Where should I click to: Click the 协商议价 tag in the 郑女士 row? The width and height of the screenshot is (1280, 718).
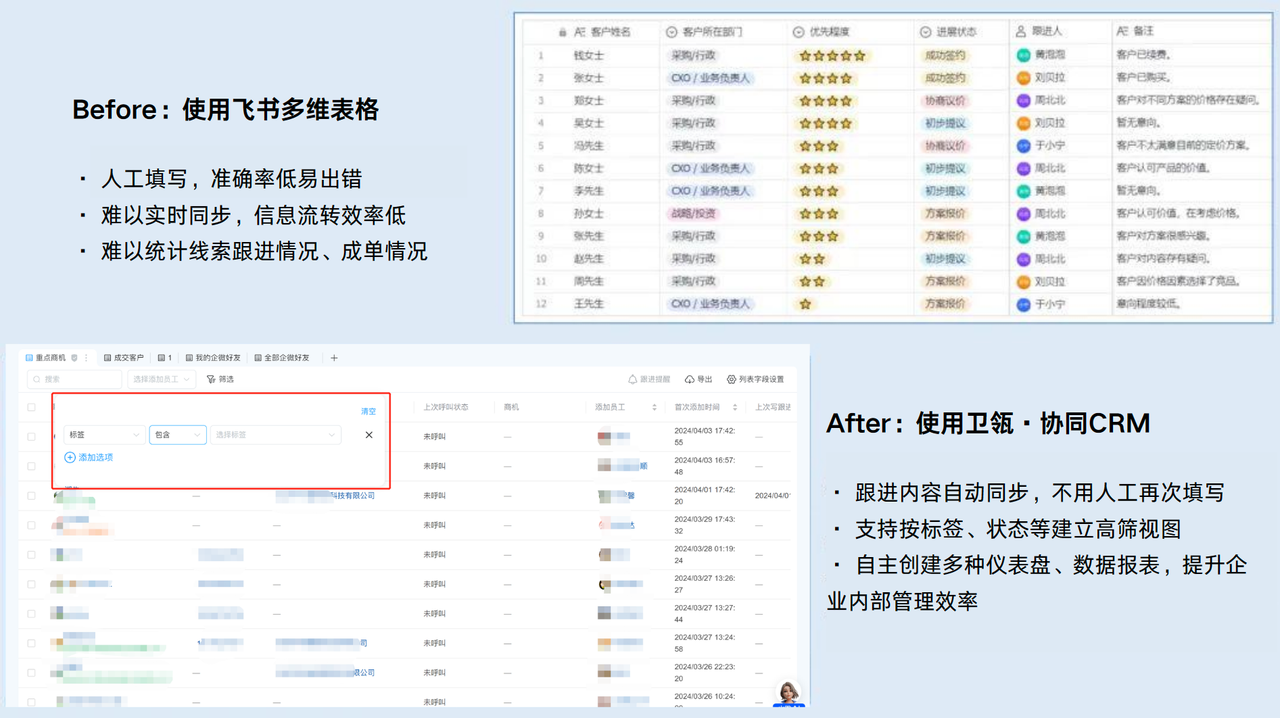click(945, 101)
